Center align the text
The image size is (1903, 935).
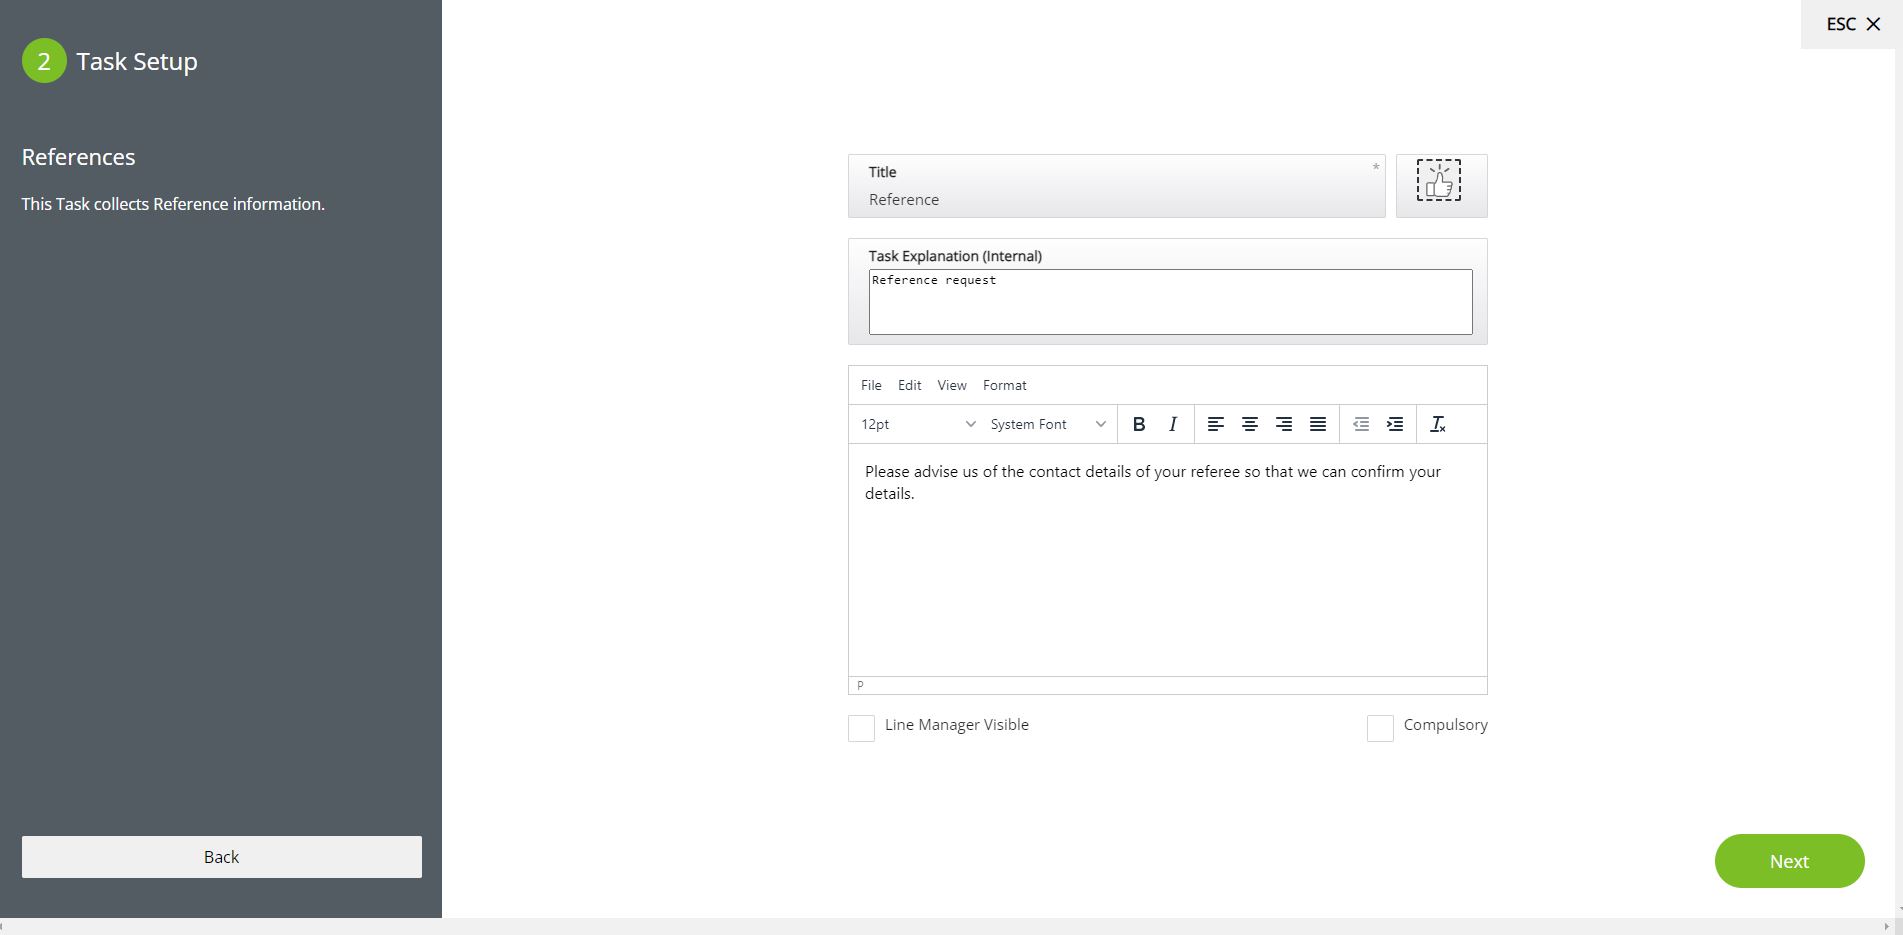pyautogui.click(x=1249, y=424)
